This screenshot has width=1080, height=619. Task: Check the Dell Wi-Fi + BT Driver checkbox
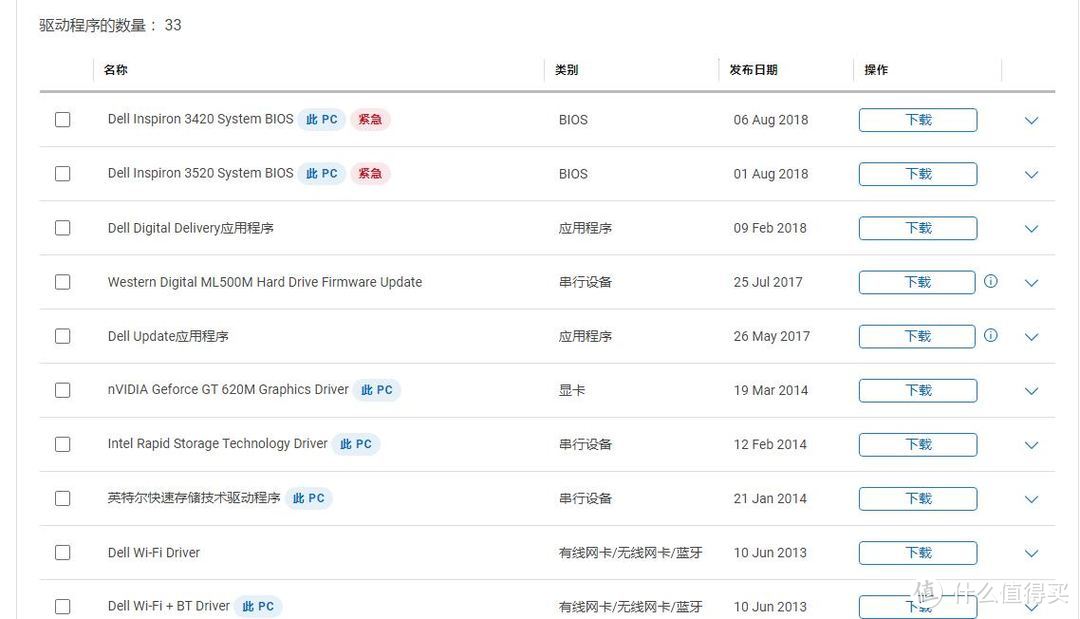[x=63, y=607]
